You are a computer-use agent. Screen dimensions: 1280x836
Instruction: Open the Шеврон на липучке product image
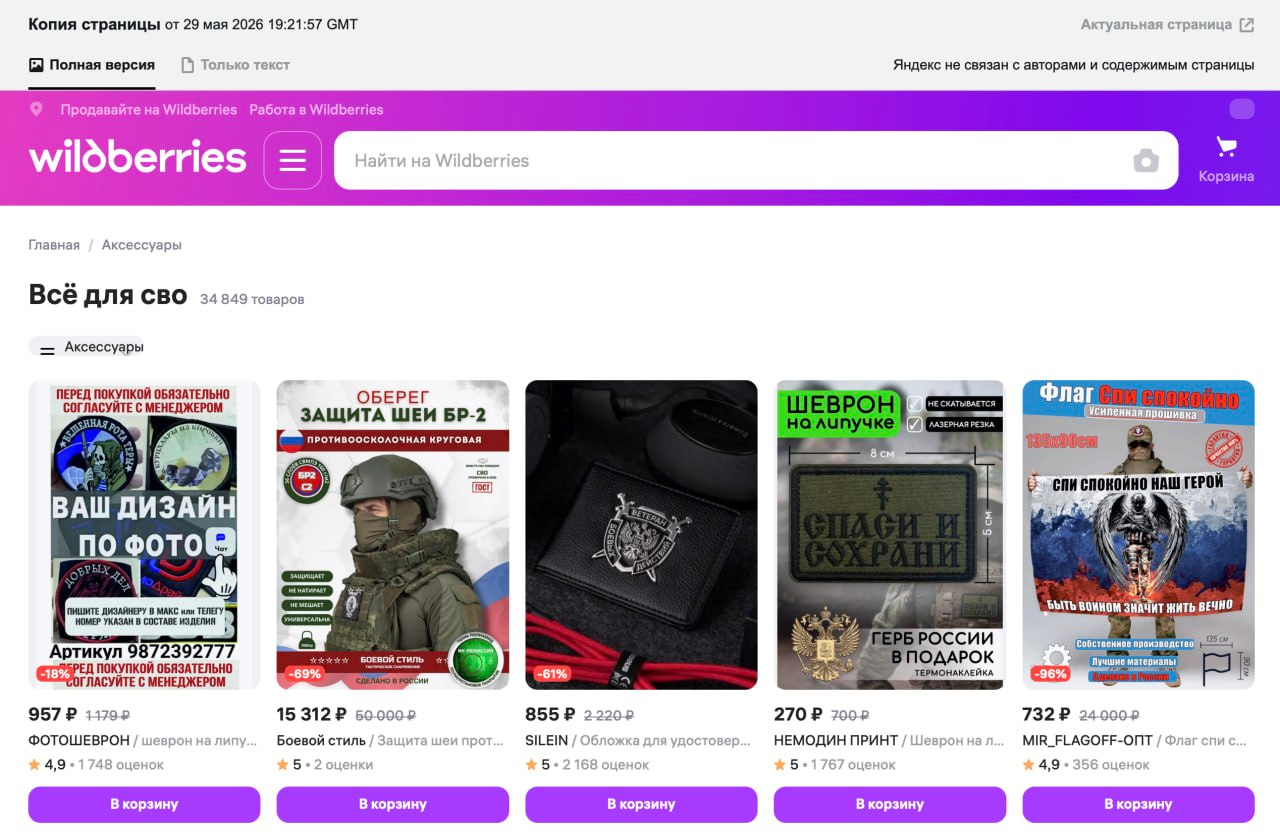pos(890,535)
